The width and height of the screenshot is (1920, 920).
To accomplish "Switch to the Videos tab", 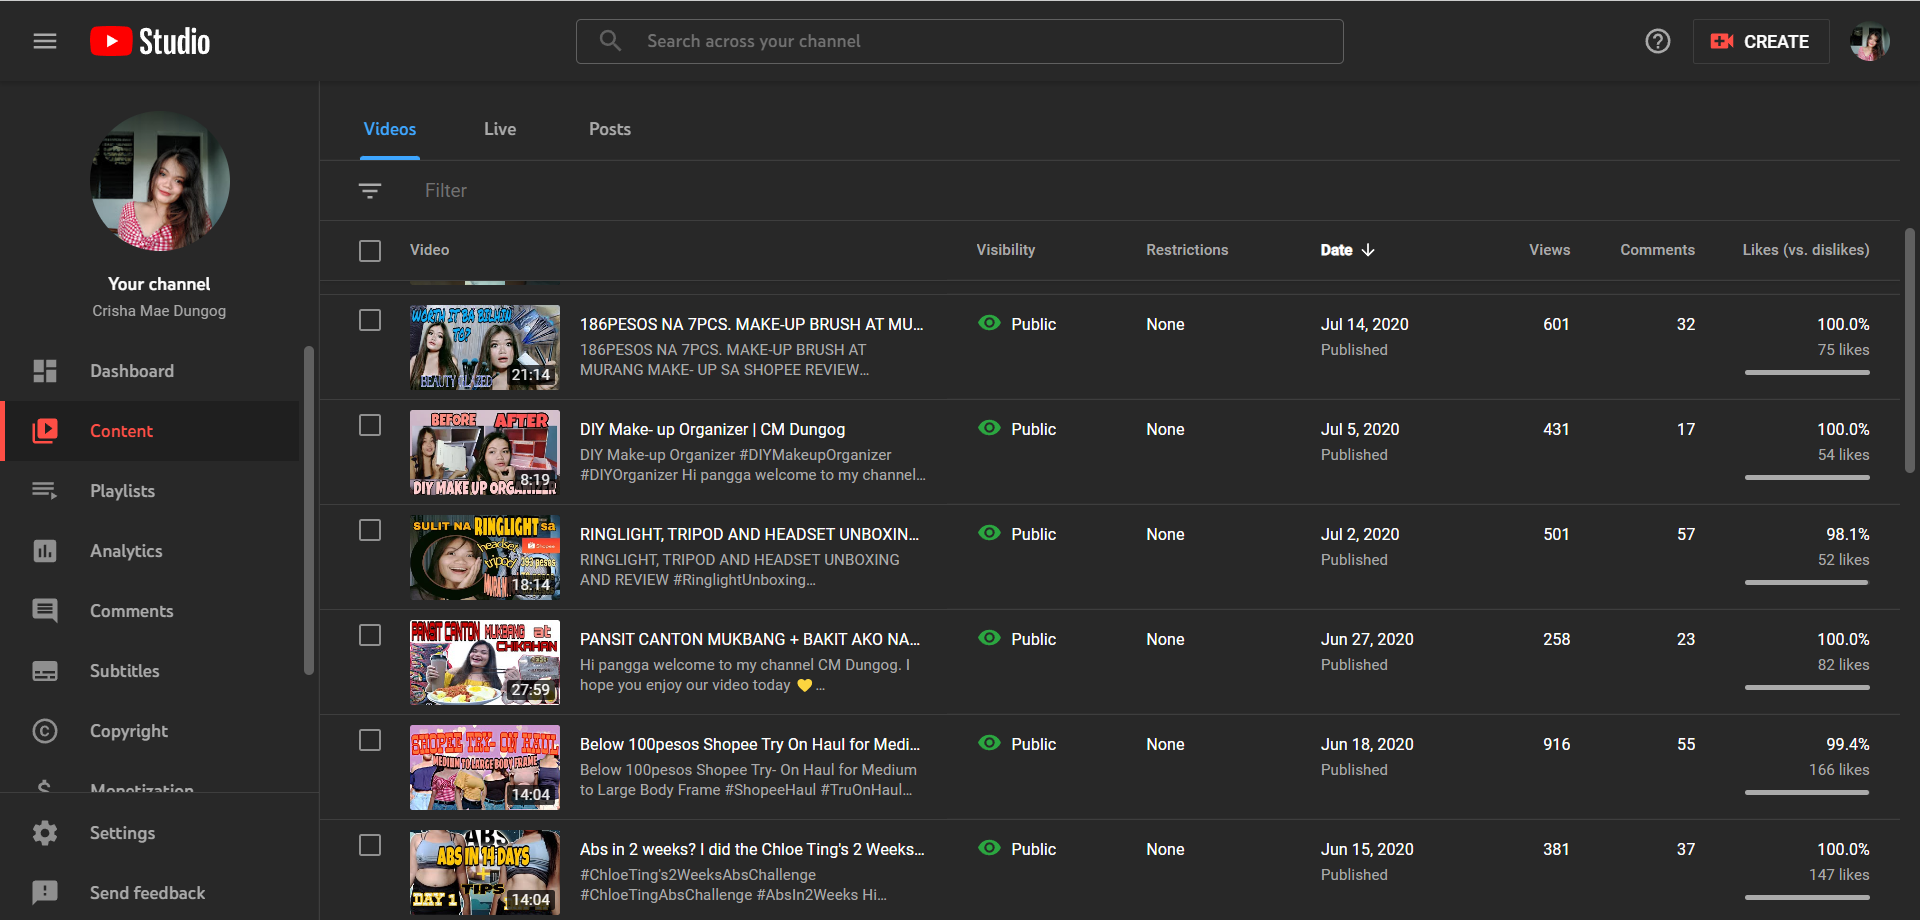I will [390, 129].
